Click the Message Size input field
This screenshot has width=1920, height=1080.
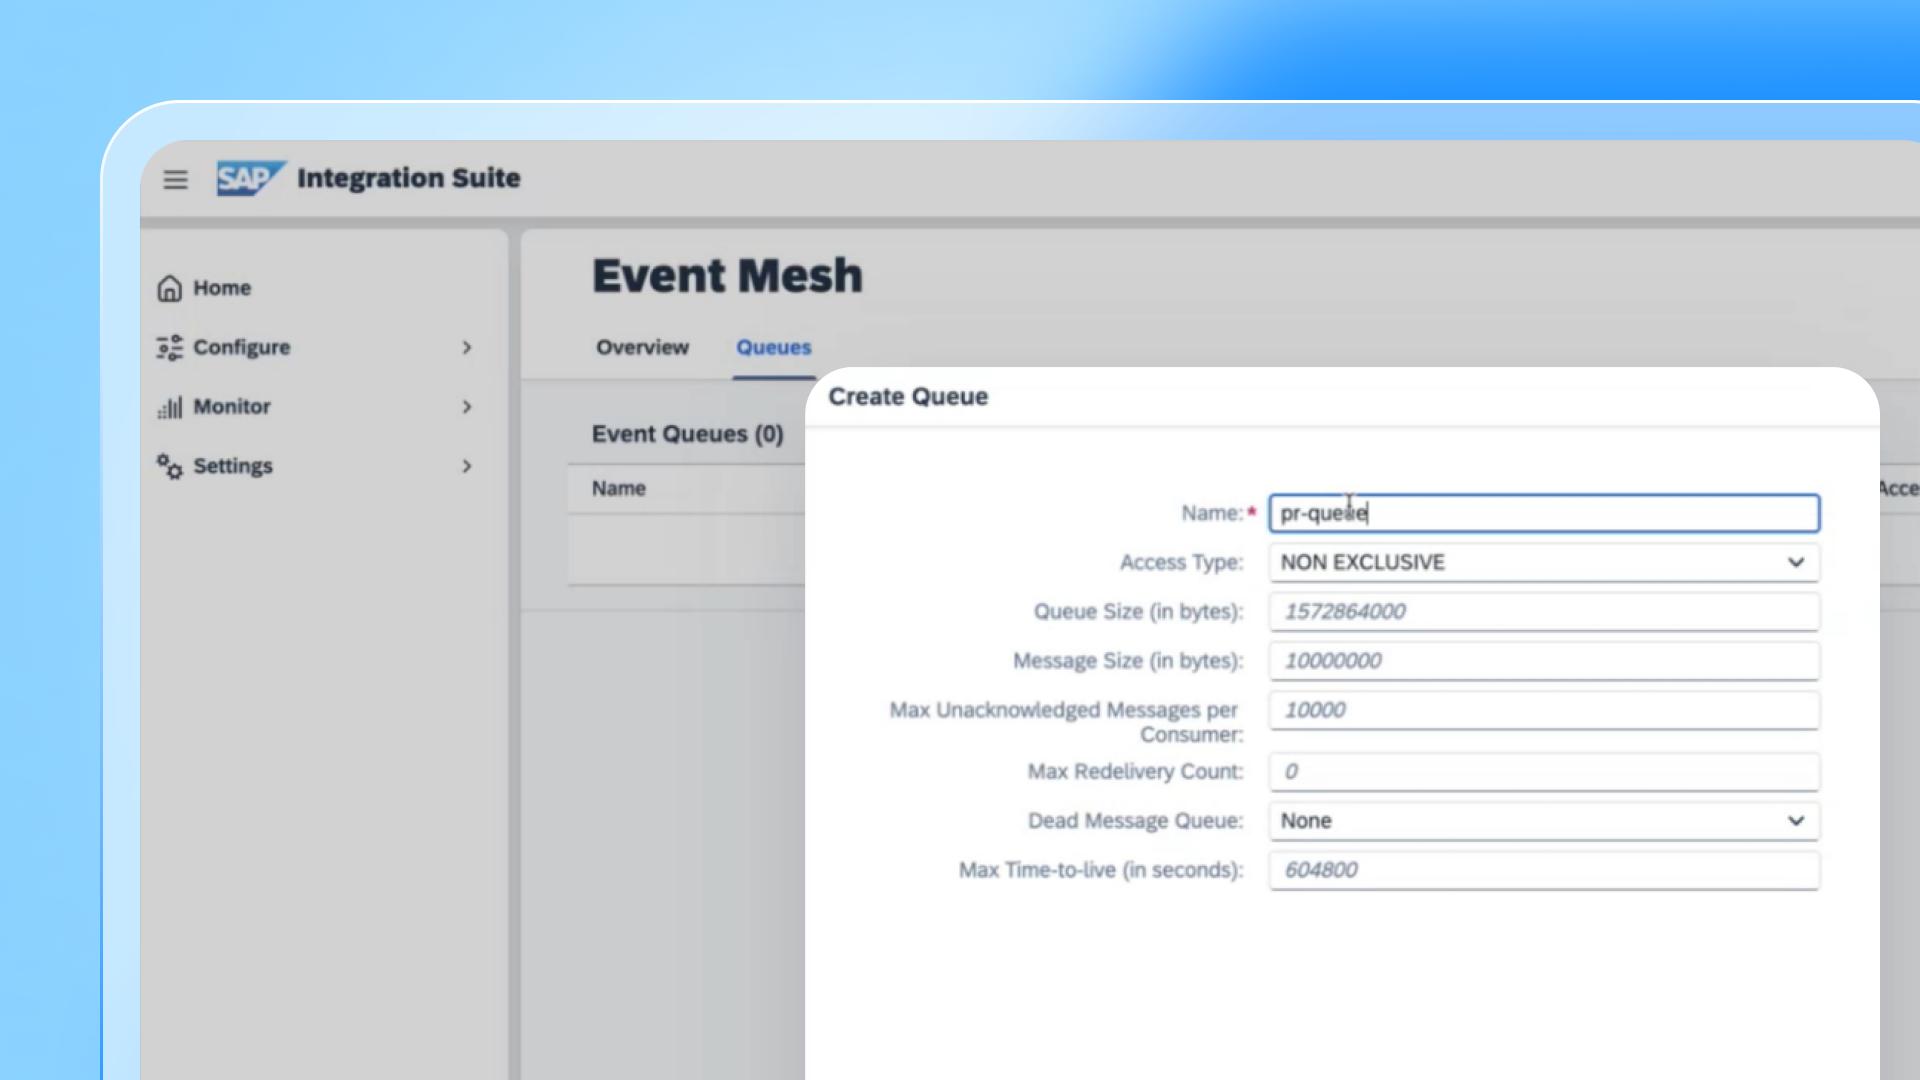1544,661
